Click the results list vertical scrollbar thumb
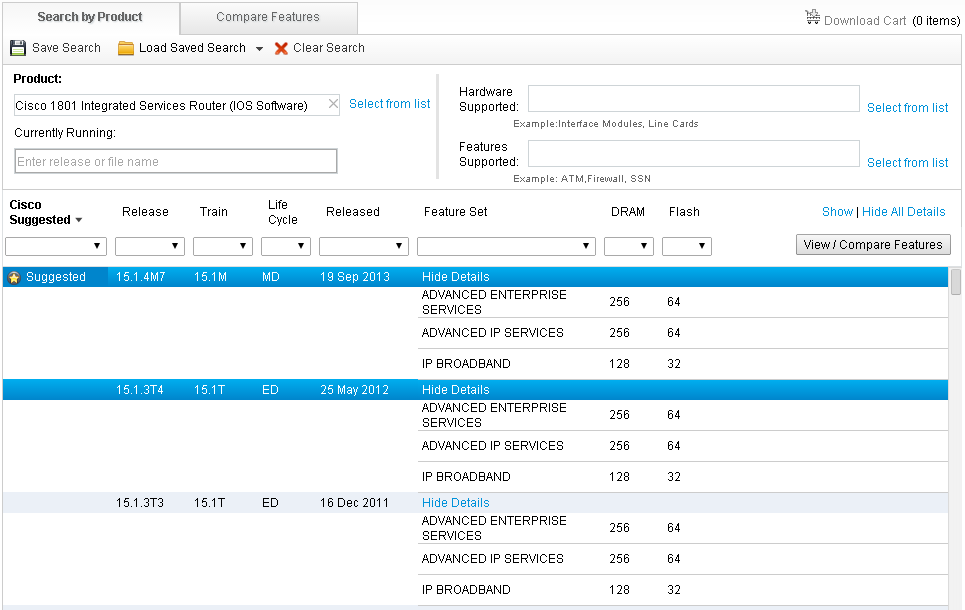 coord(956,282)
